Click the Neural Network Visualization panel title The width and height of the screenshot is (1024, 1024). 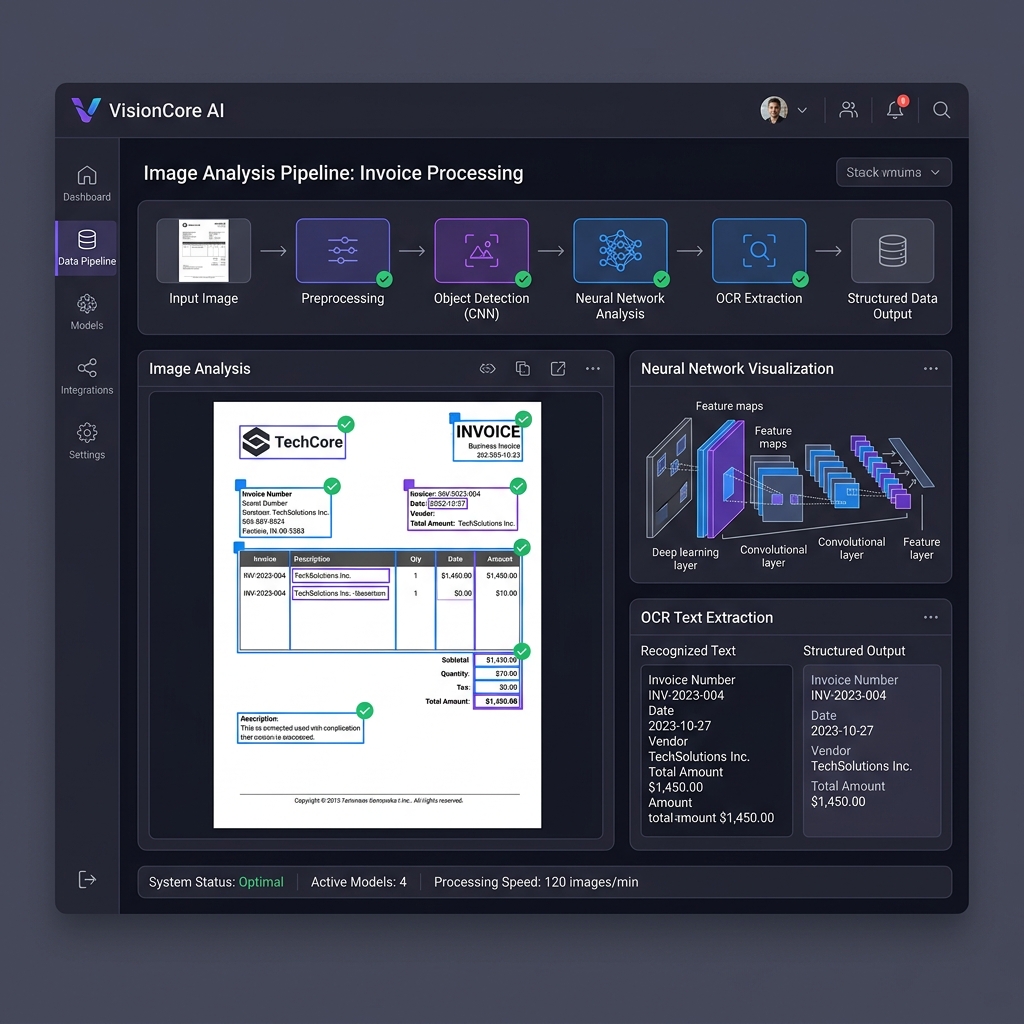(x=737, y=369)
